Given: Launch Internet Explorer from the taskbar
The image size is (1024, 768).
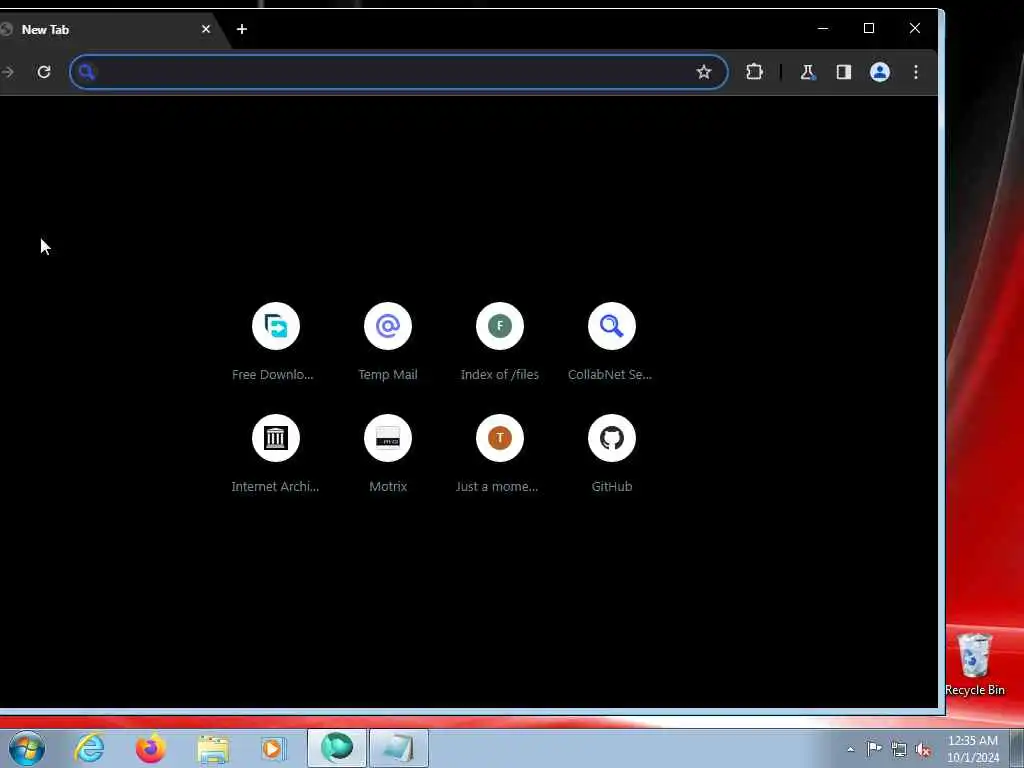Looking at the screenshot, I should (89, 748).
